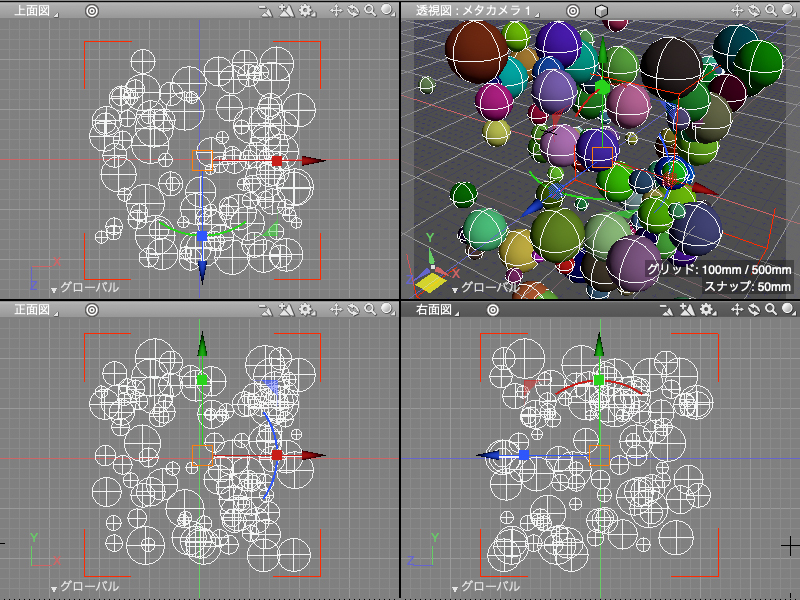Image resolution: width=800 pixels, height=600 pixels.
Task: Click red X-axis square handle in front view
Action: 277,455
